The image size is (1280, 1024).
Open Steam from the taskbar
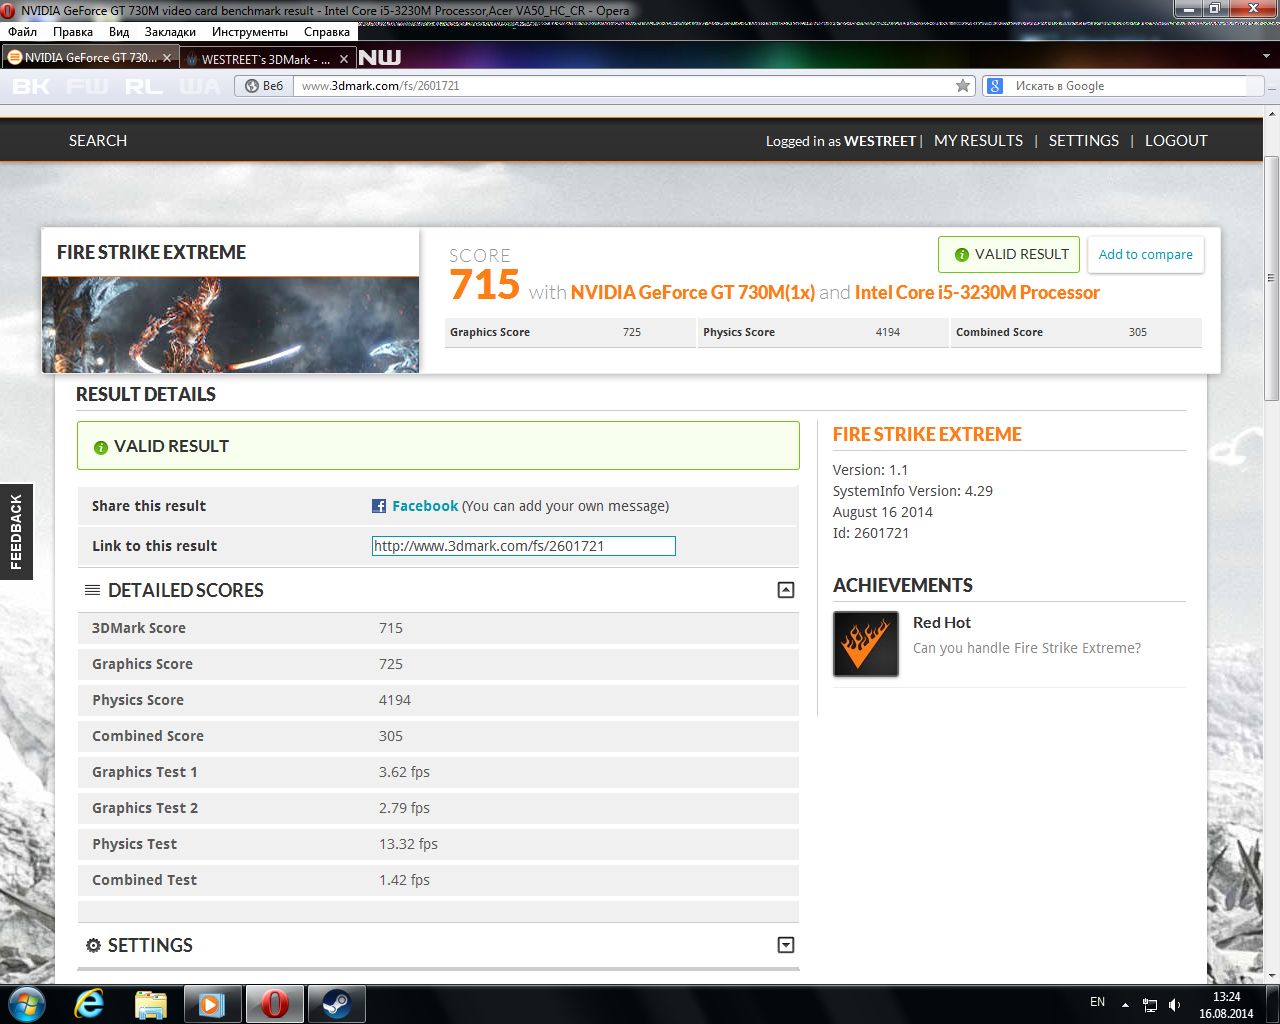click(x=336, y=1003)
